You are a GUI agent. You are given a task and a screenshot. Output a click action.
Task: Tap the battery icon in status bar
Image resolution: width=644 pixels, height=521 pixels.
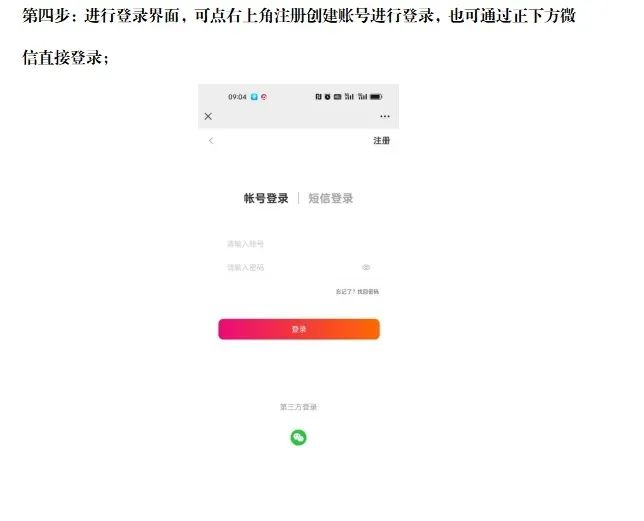376,97
